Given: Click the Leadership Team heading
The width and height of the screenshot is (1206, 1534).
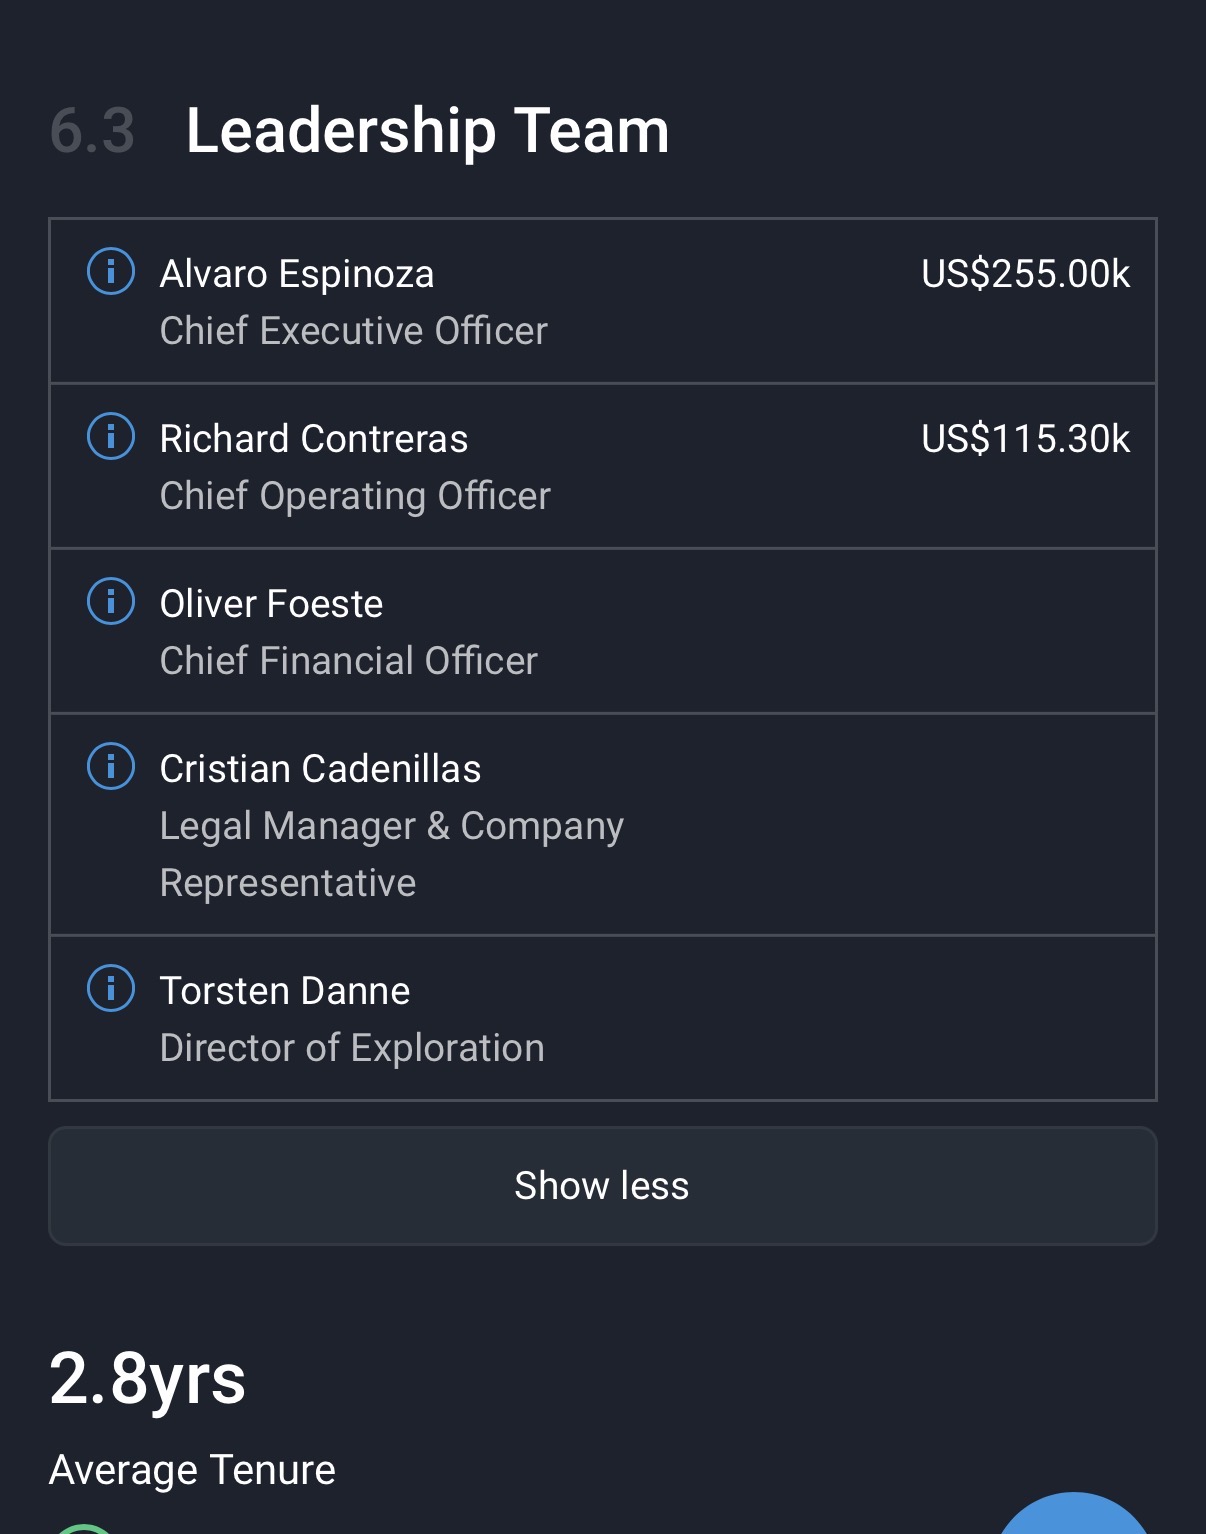Looking at the screenshot, I should coord(427,131).
